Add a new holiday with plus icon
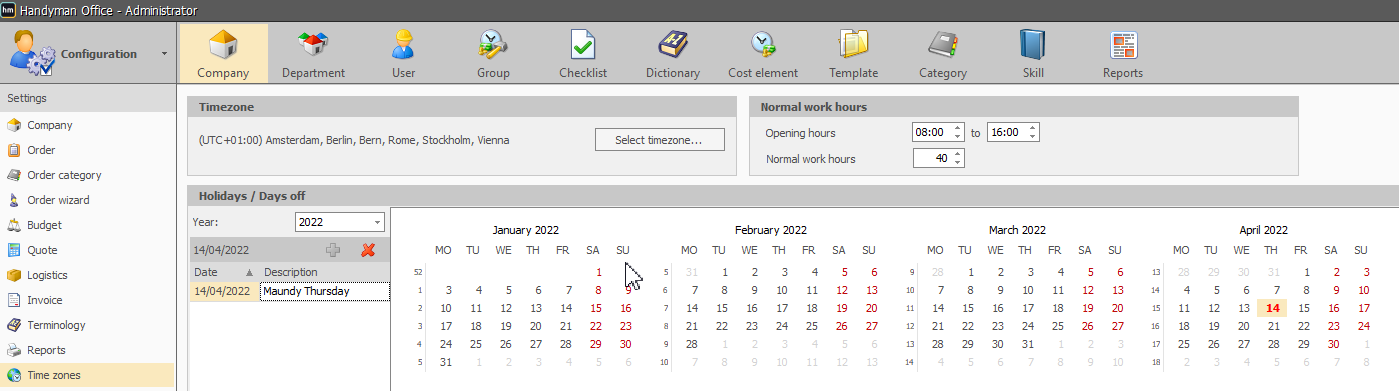The width and height of the screenshot is (1399, 391). point(333,250)
